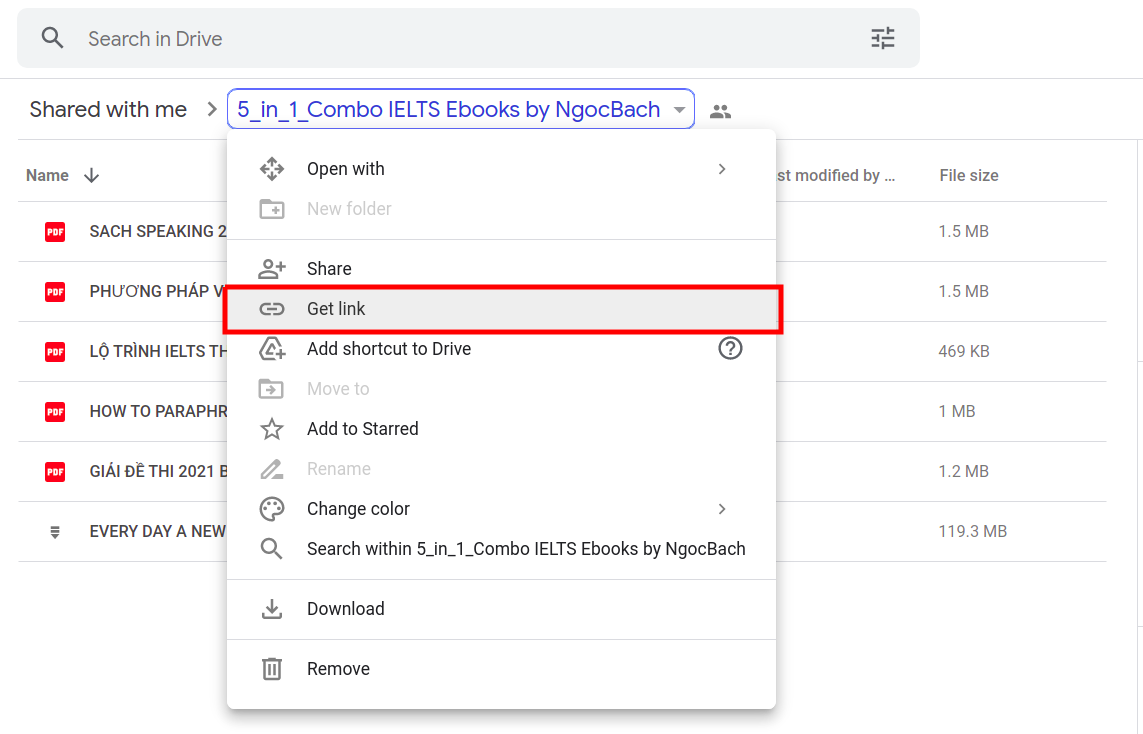The image size is (1143, 734).
Task: Toggle name sort direction arrow
Action: pyautogui.click(x=92, y=176)
